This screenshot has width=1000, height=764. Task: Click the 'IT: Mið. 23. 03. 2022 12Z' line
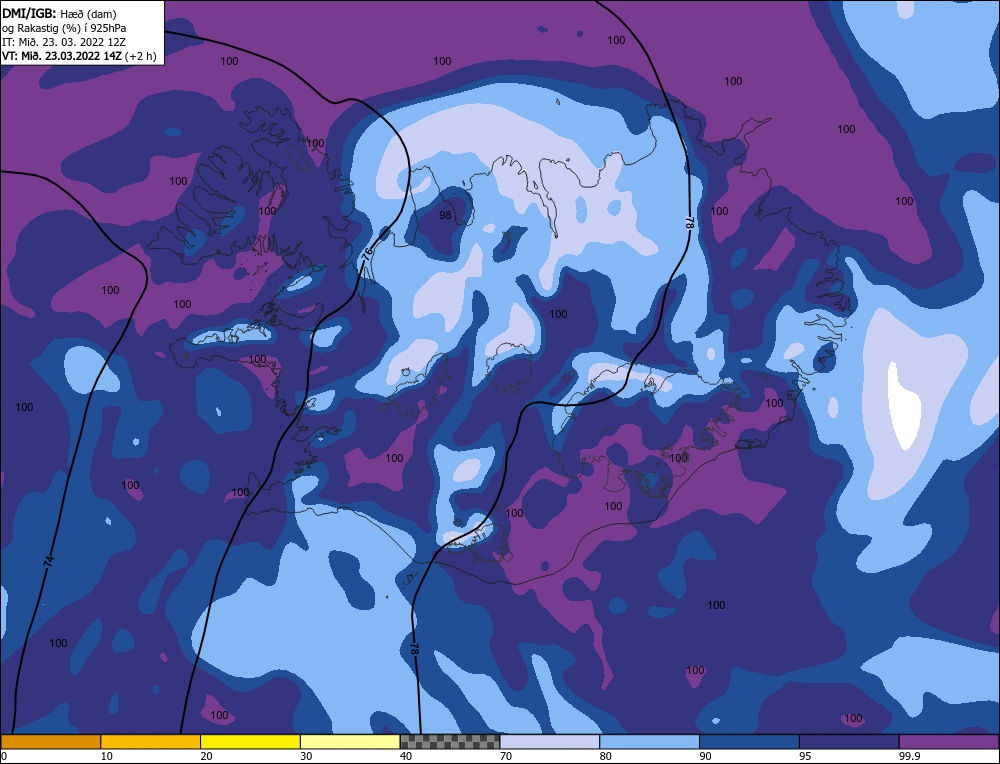coord(64,41)
